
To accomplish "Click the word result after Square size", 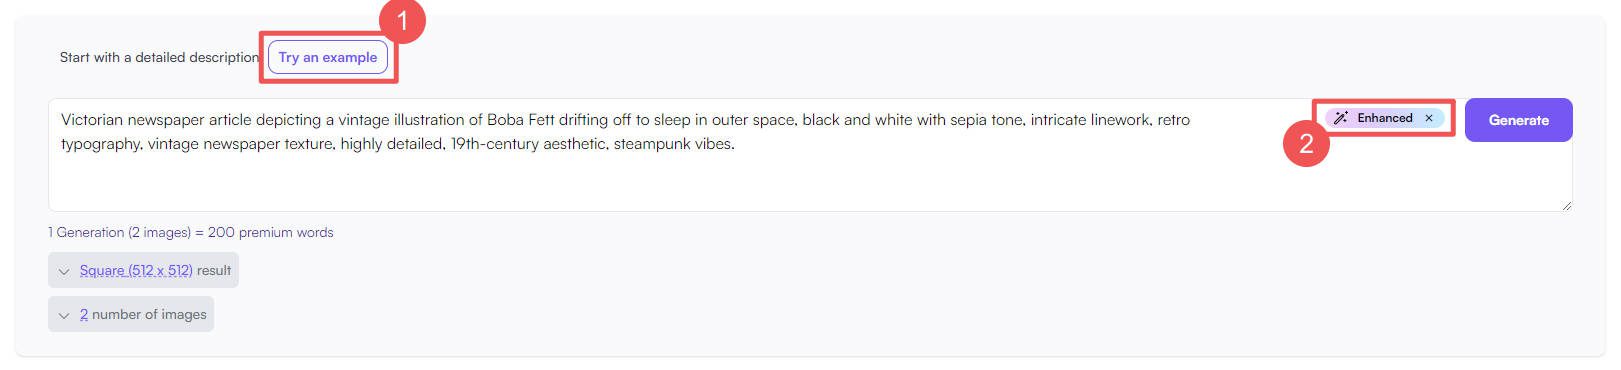I will [214, 270].
